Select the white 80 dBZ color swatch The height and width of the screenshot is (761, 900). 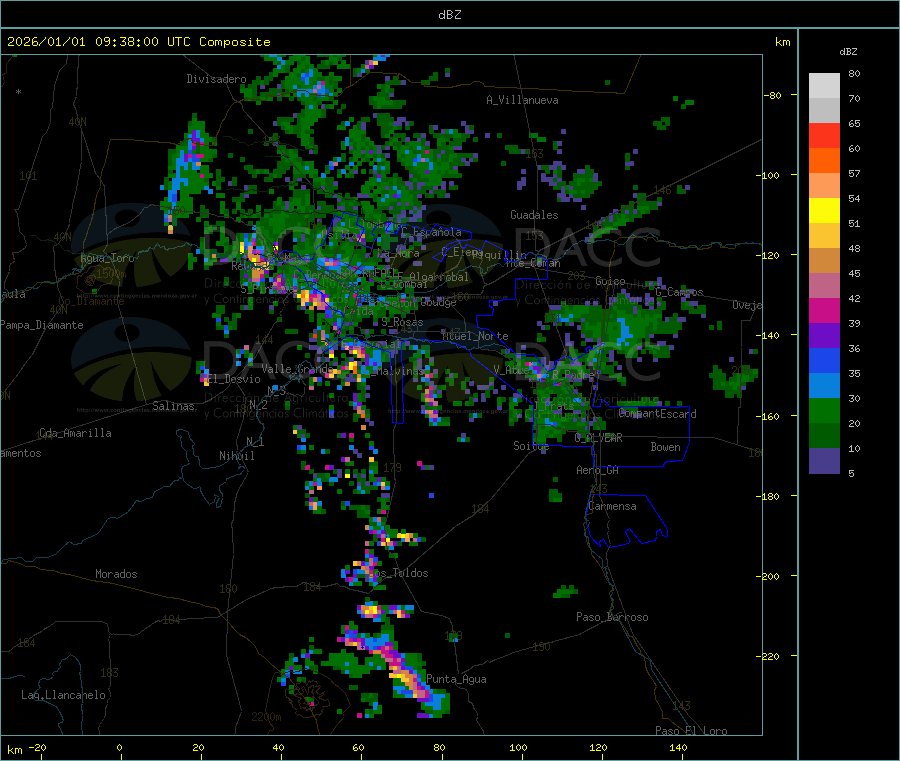point(824,86)
